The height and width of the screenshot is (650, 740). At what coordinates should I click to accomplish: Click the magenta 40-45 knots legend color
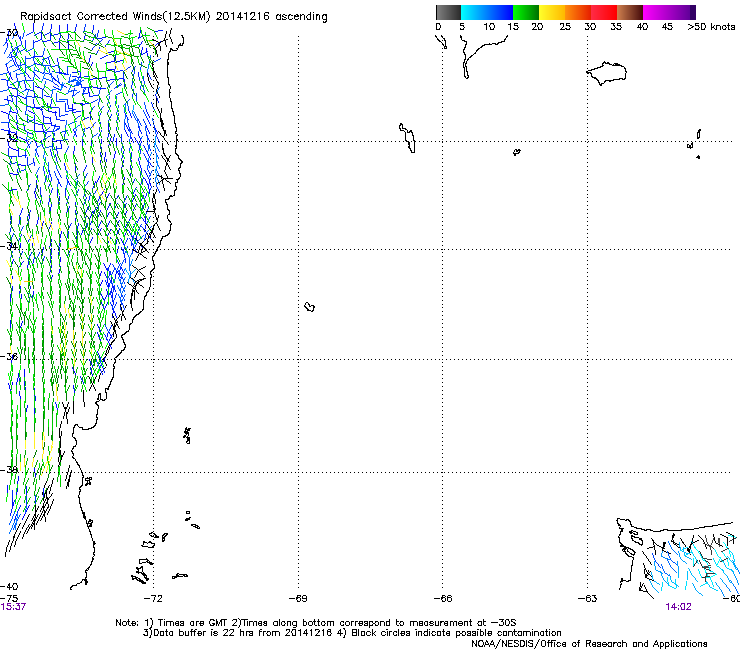click(656, 12)
